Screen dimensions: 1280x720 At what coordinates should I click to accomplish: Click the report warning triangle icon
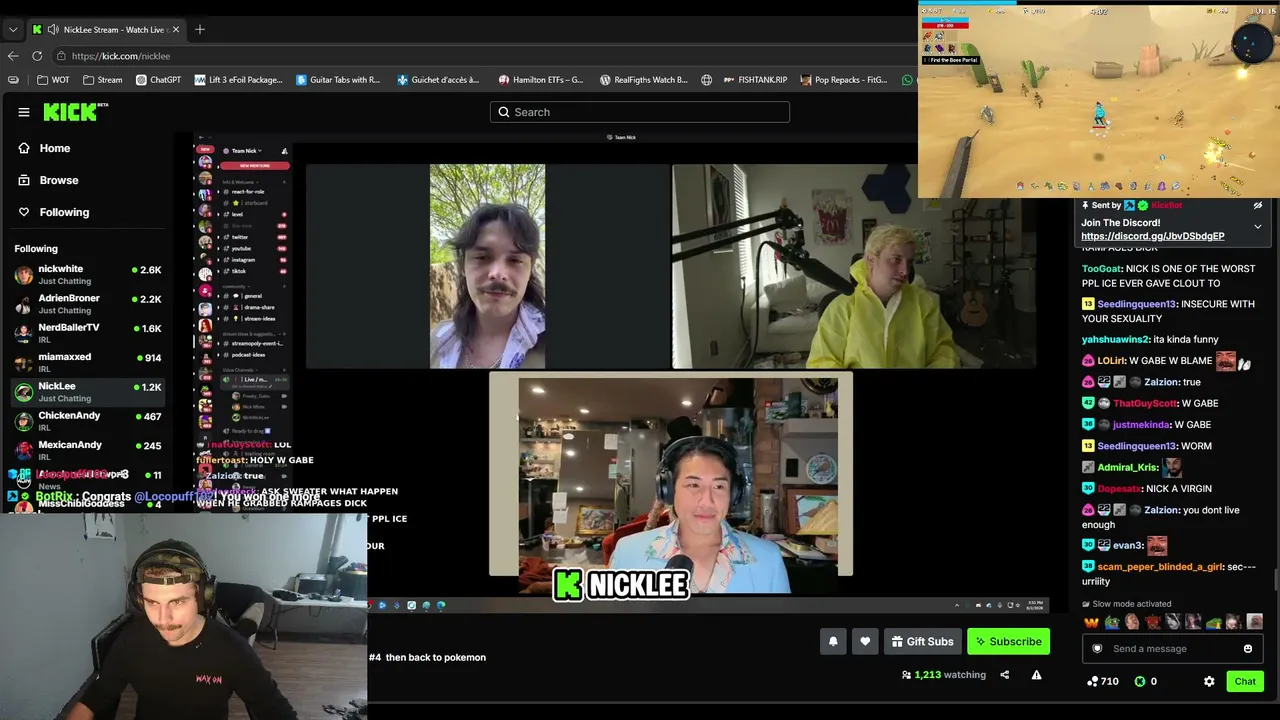[1036, 675]
